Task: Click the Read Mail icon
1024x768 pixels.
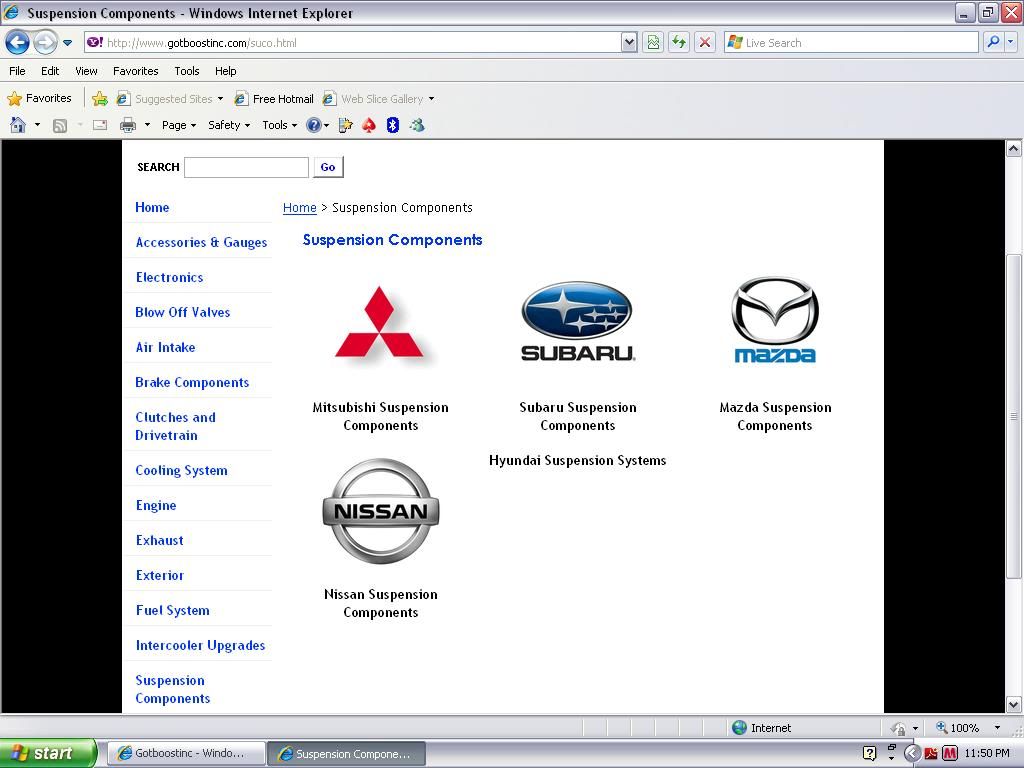Action: pos(100,125)
